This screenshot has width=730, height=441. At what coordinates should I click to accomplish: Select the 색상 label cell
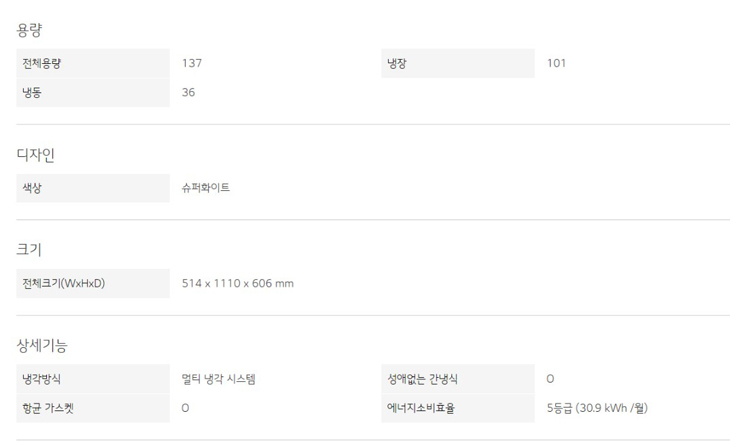(93, 187)
